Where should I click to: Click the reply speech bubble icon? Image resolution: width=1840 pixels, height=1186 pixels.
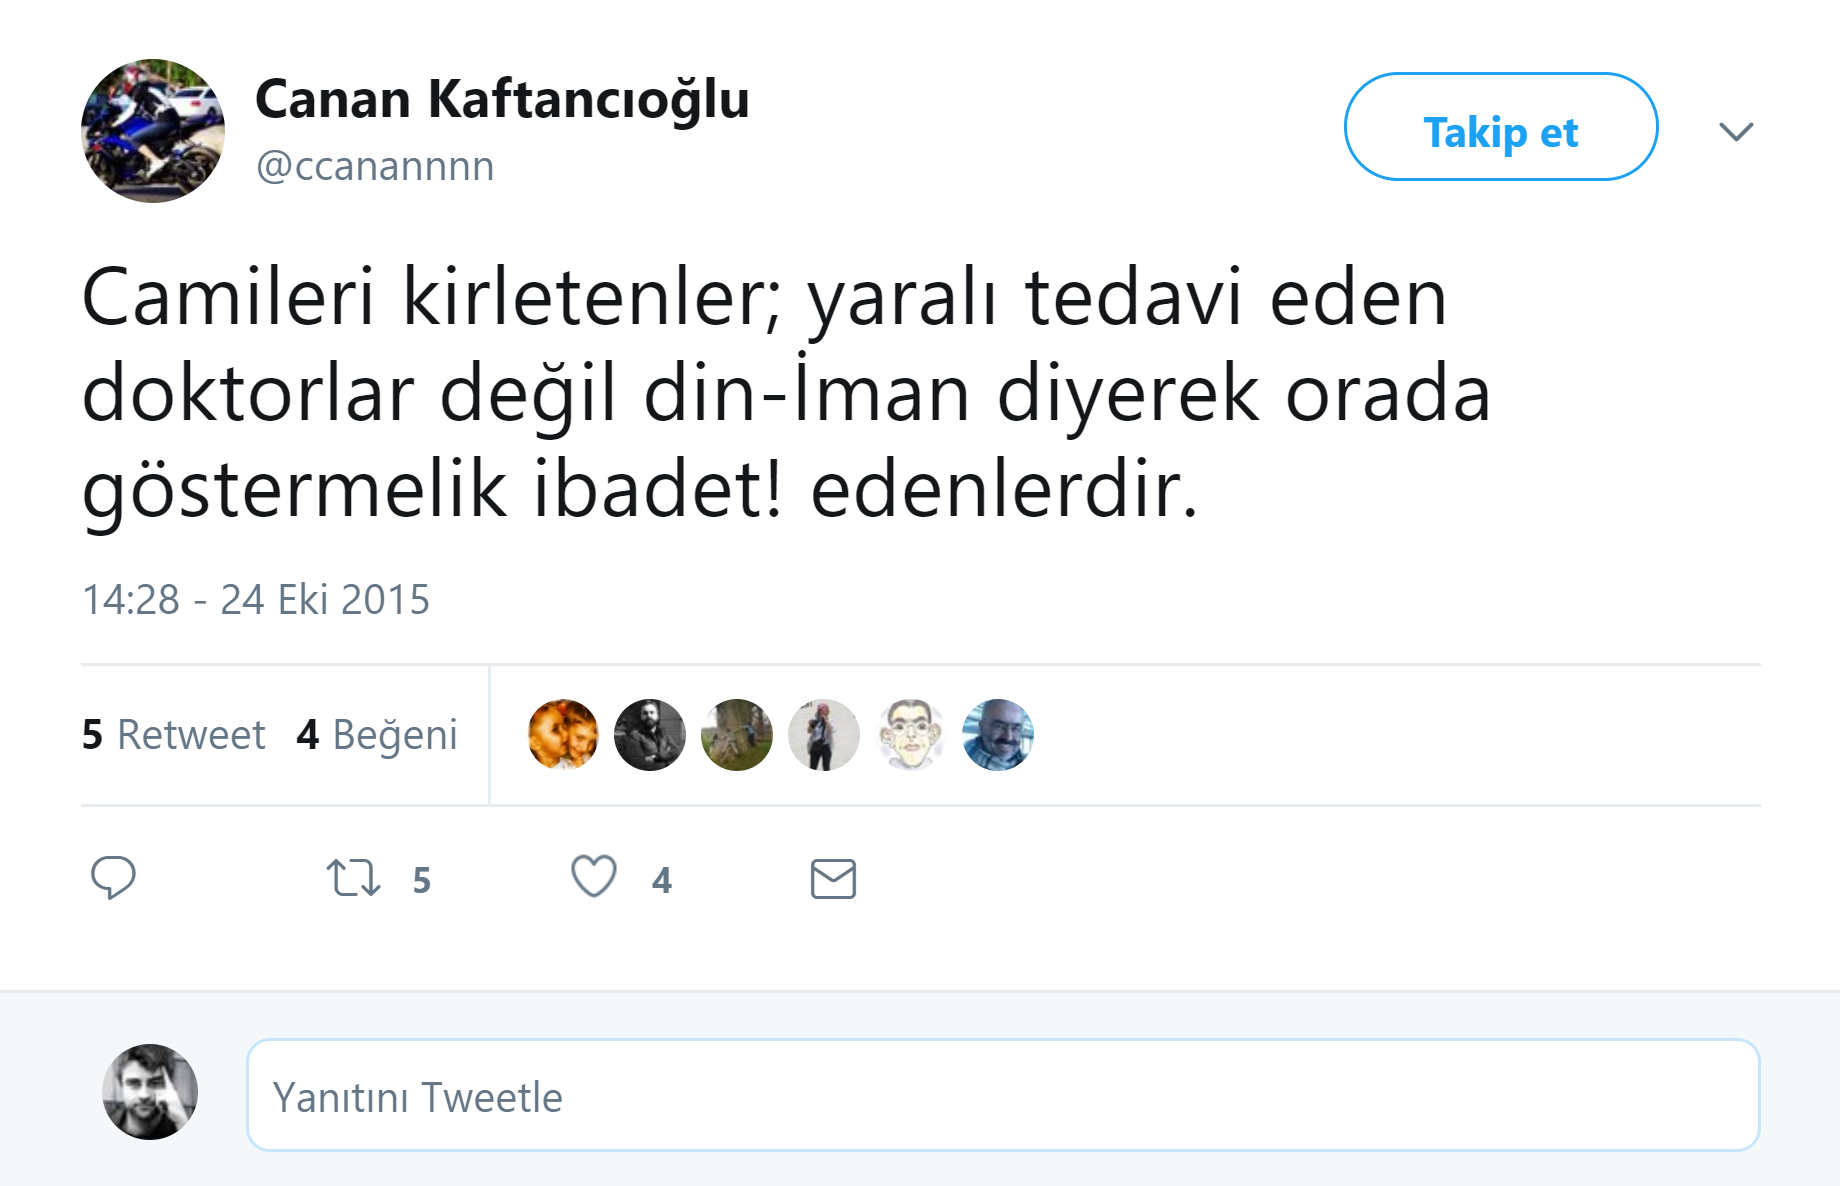tap(113, 878)
